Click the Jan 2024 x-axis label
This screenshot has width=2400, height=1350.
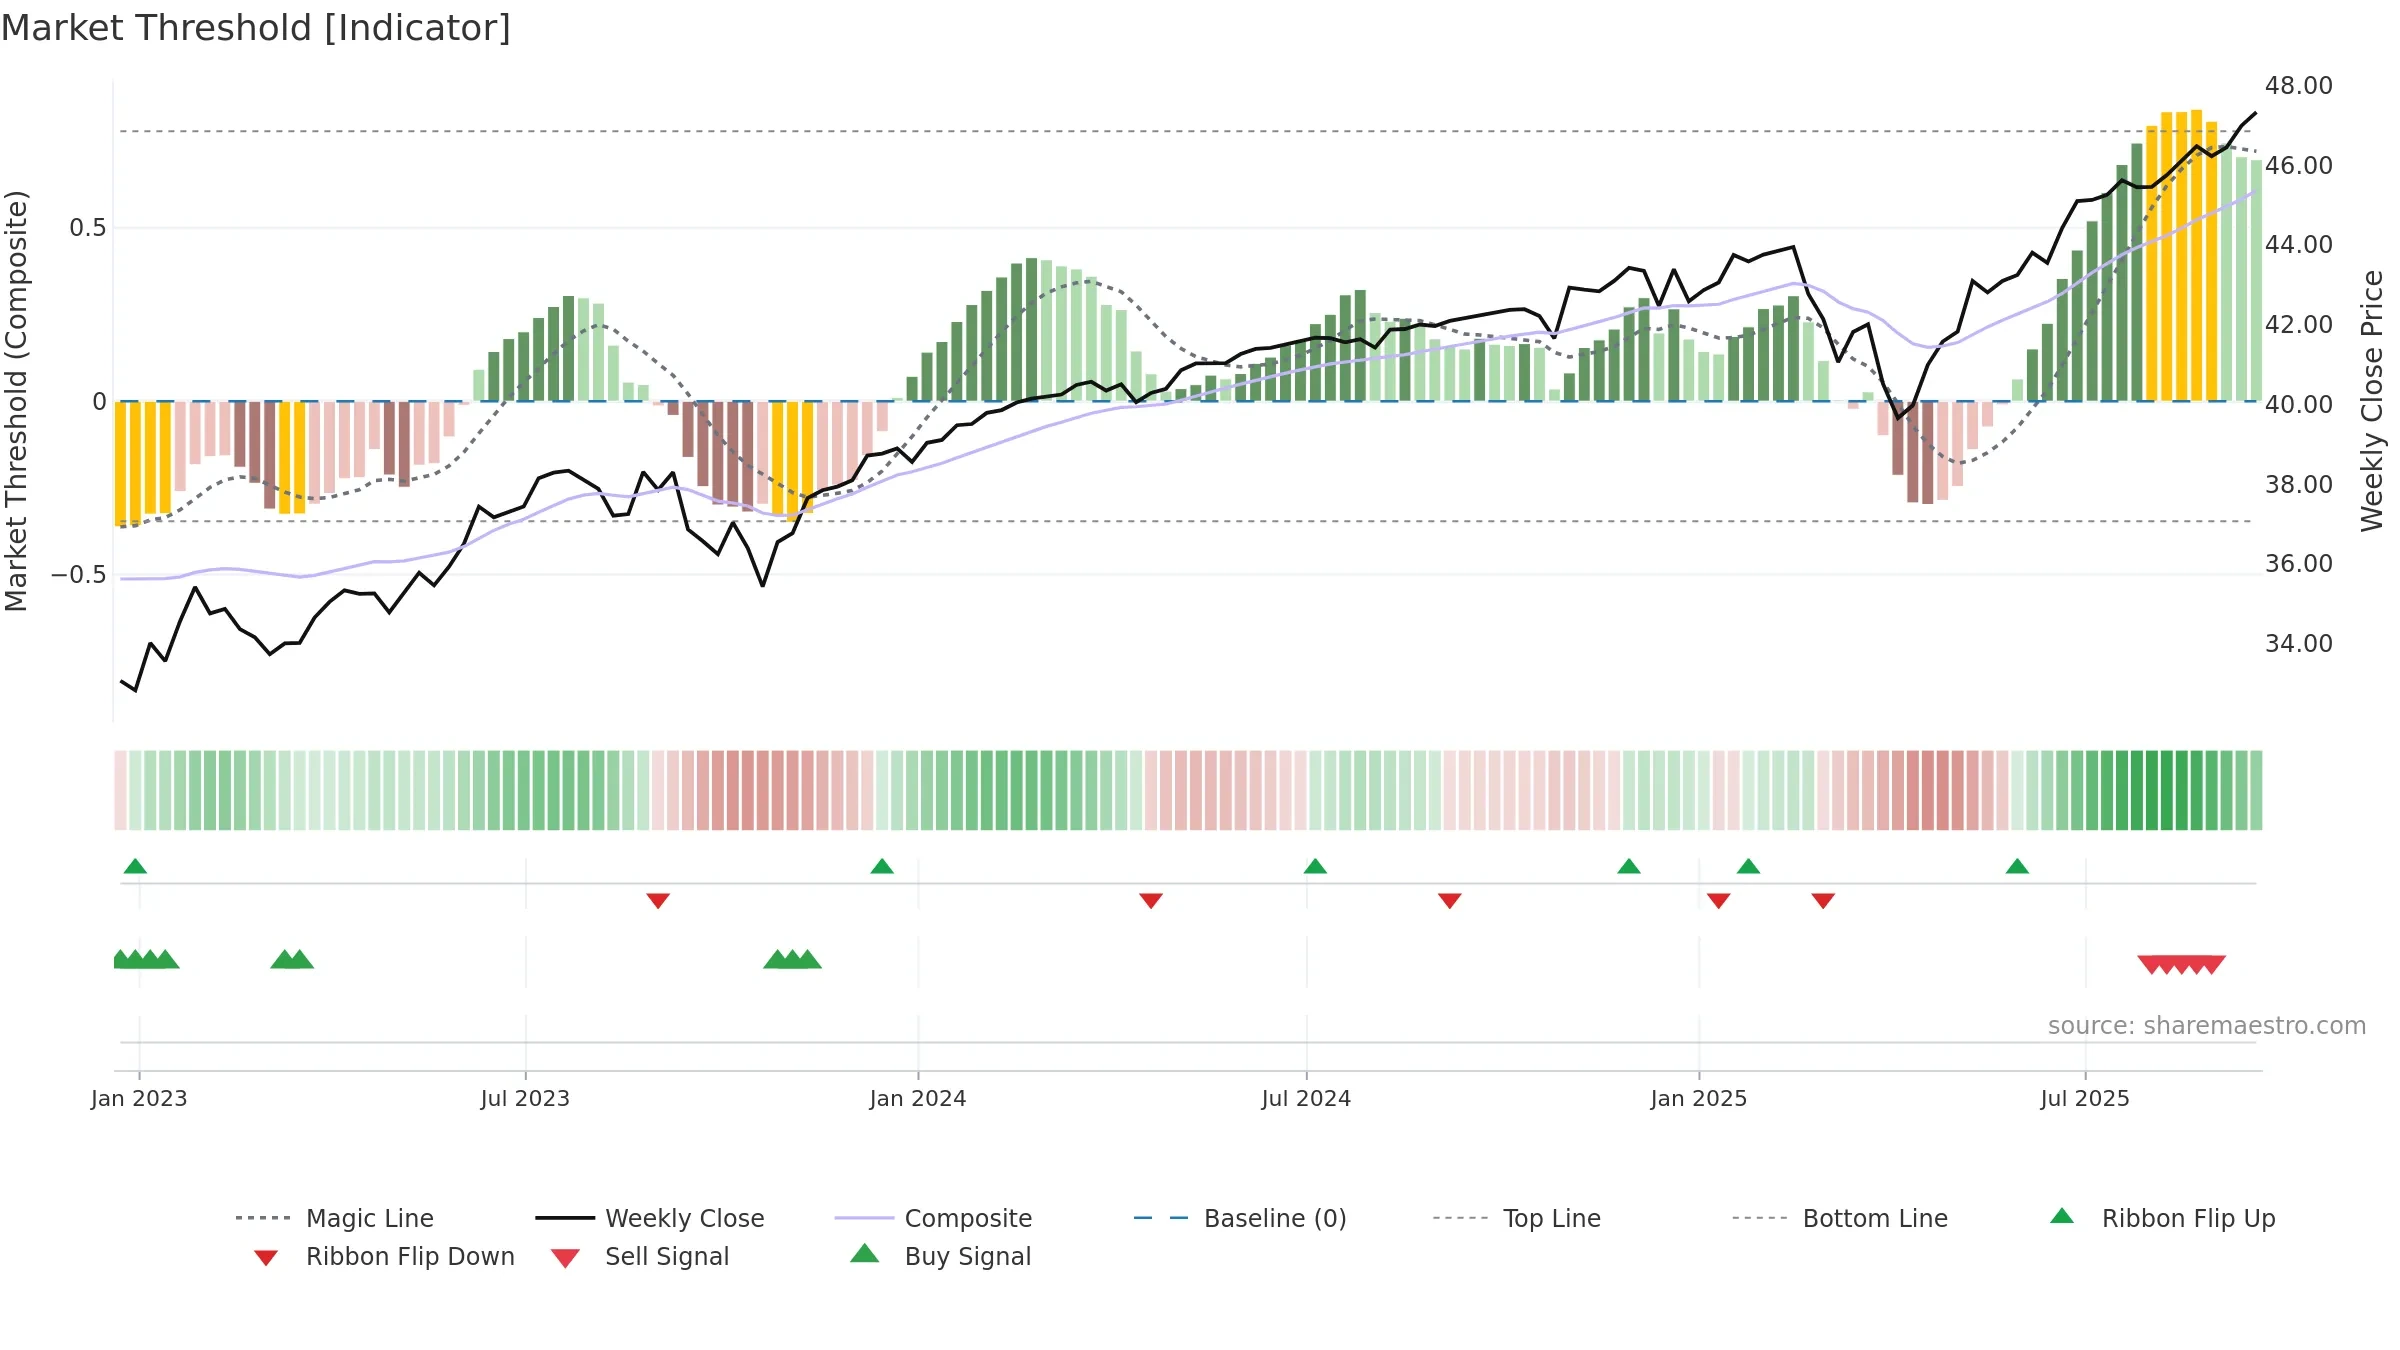(918, 1098)
